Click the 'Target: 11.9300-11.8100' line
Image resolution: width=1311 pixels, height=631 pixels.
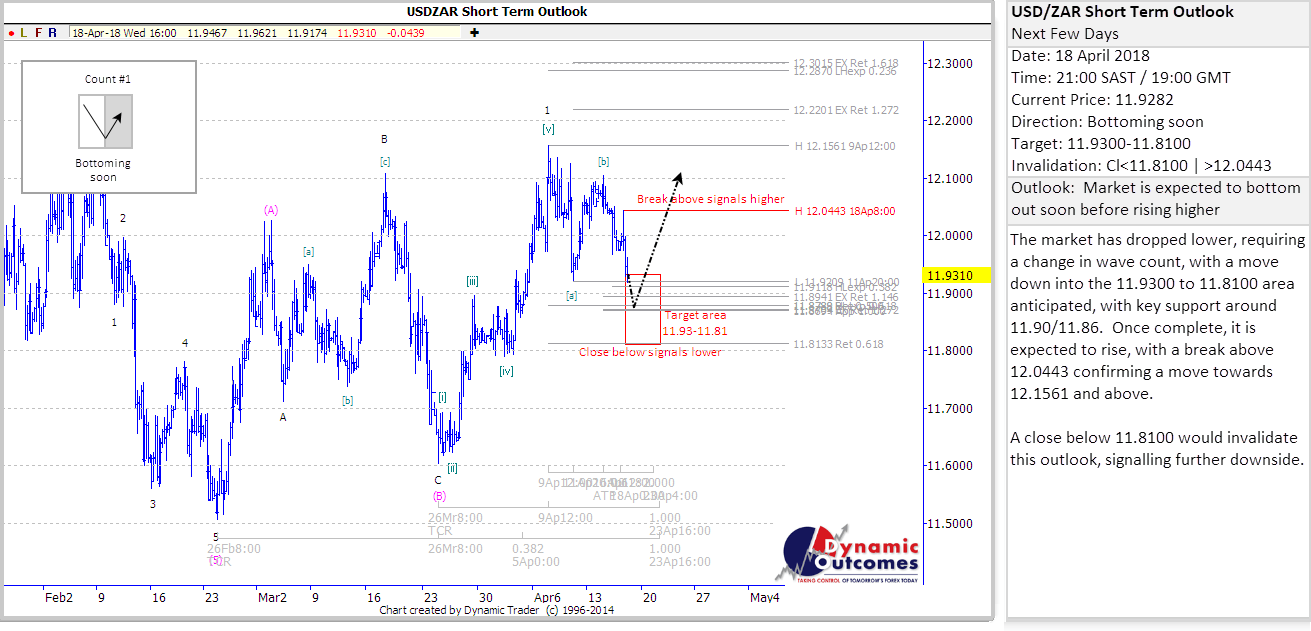(x=1101, y=144)
